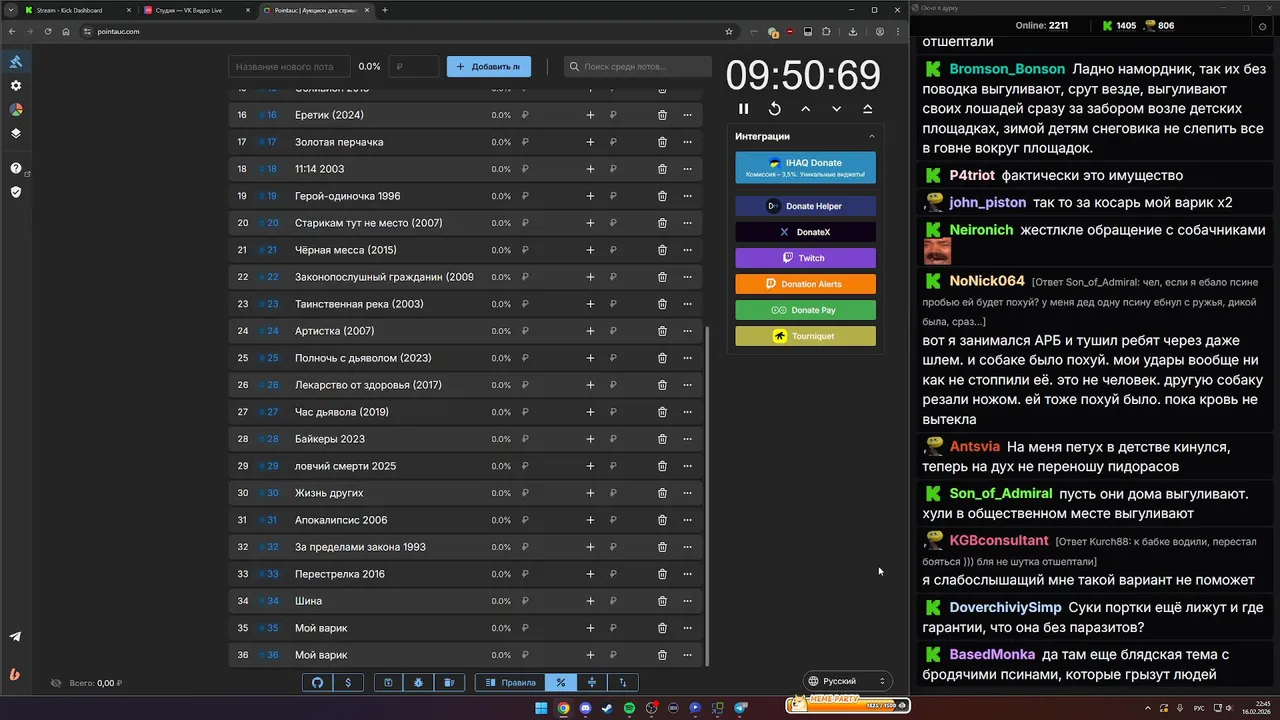The height and width of the screenshot is (720, 1280).
Task: Open three-dot menu for Байкеры 2023
Action: click(x=687, y=439)
